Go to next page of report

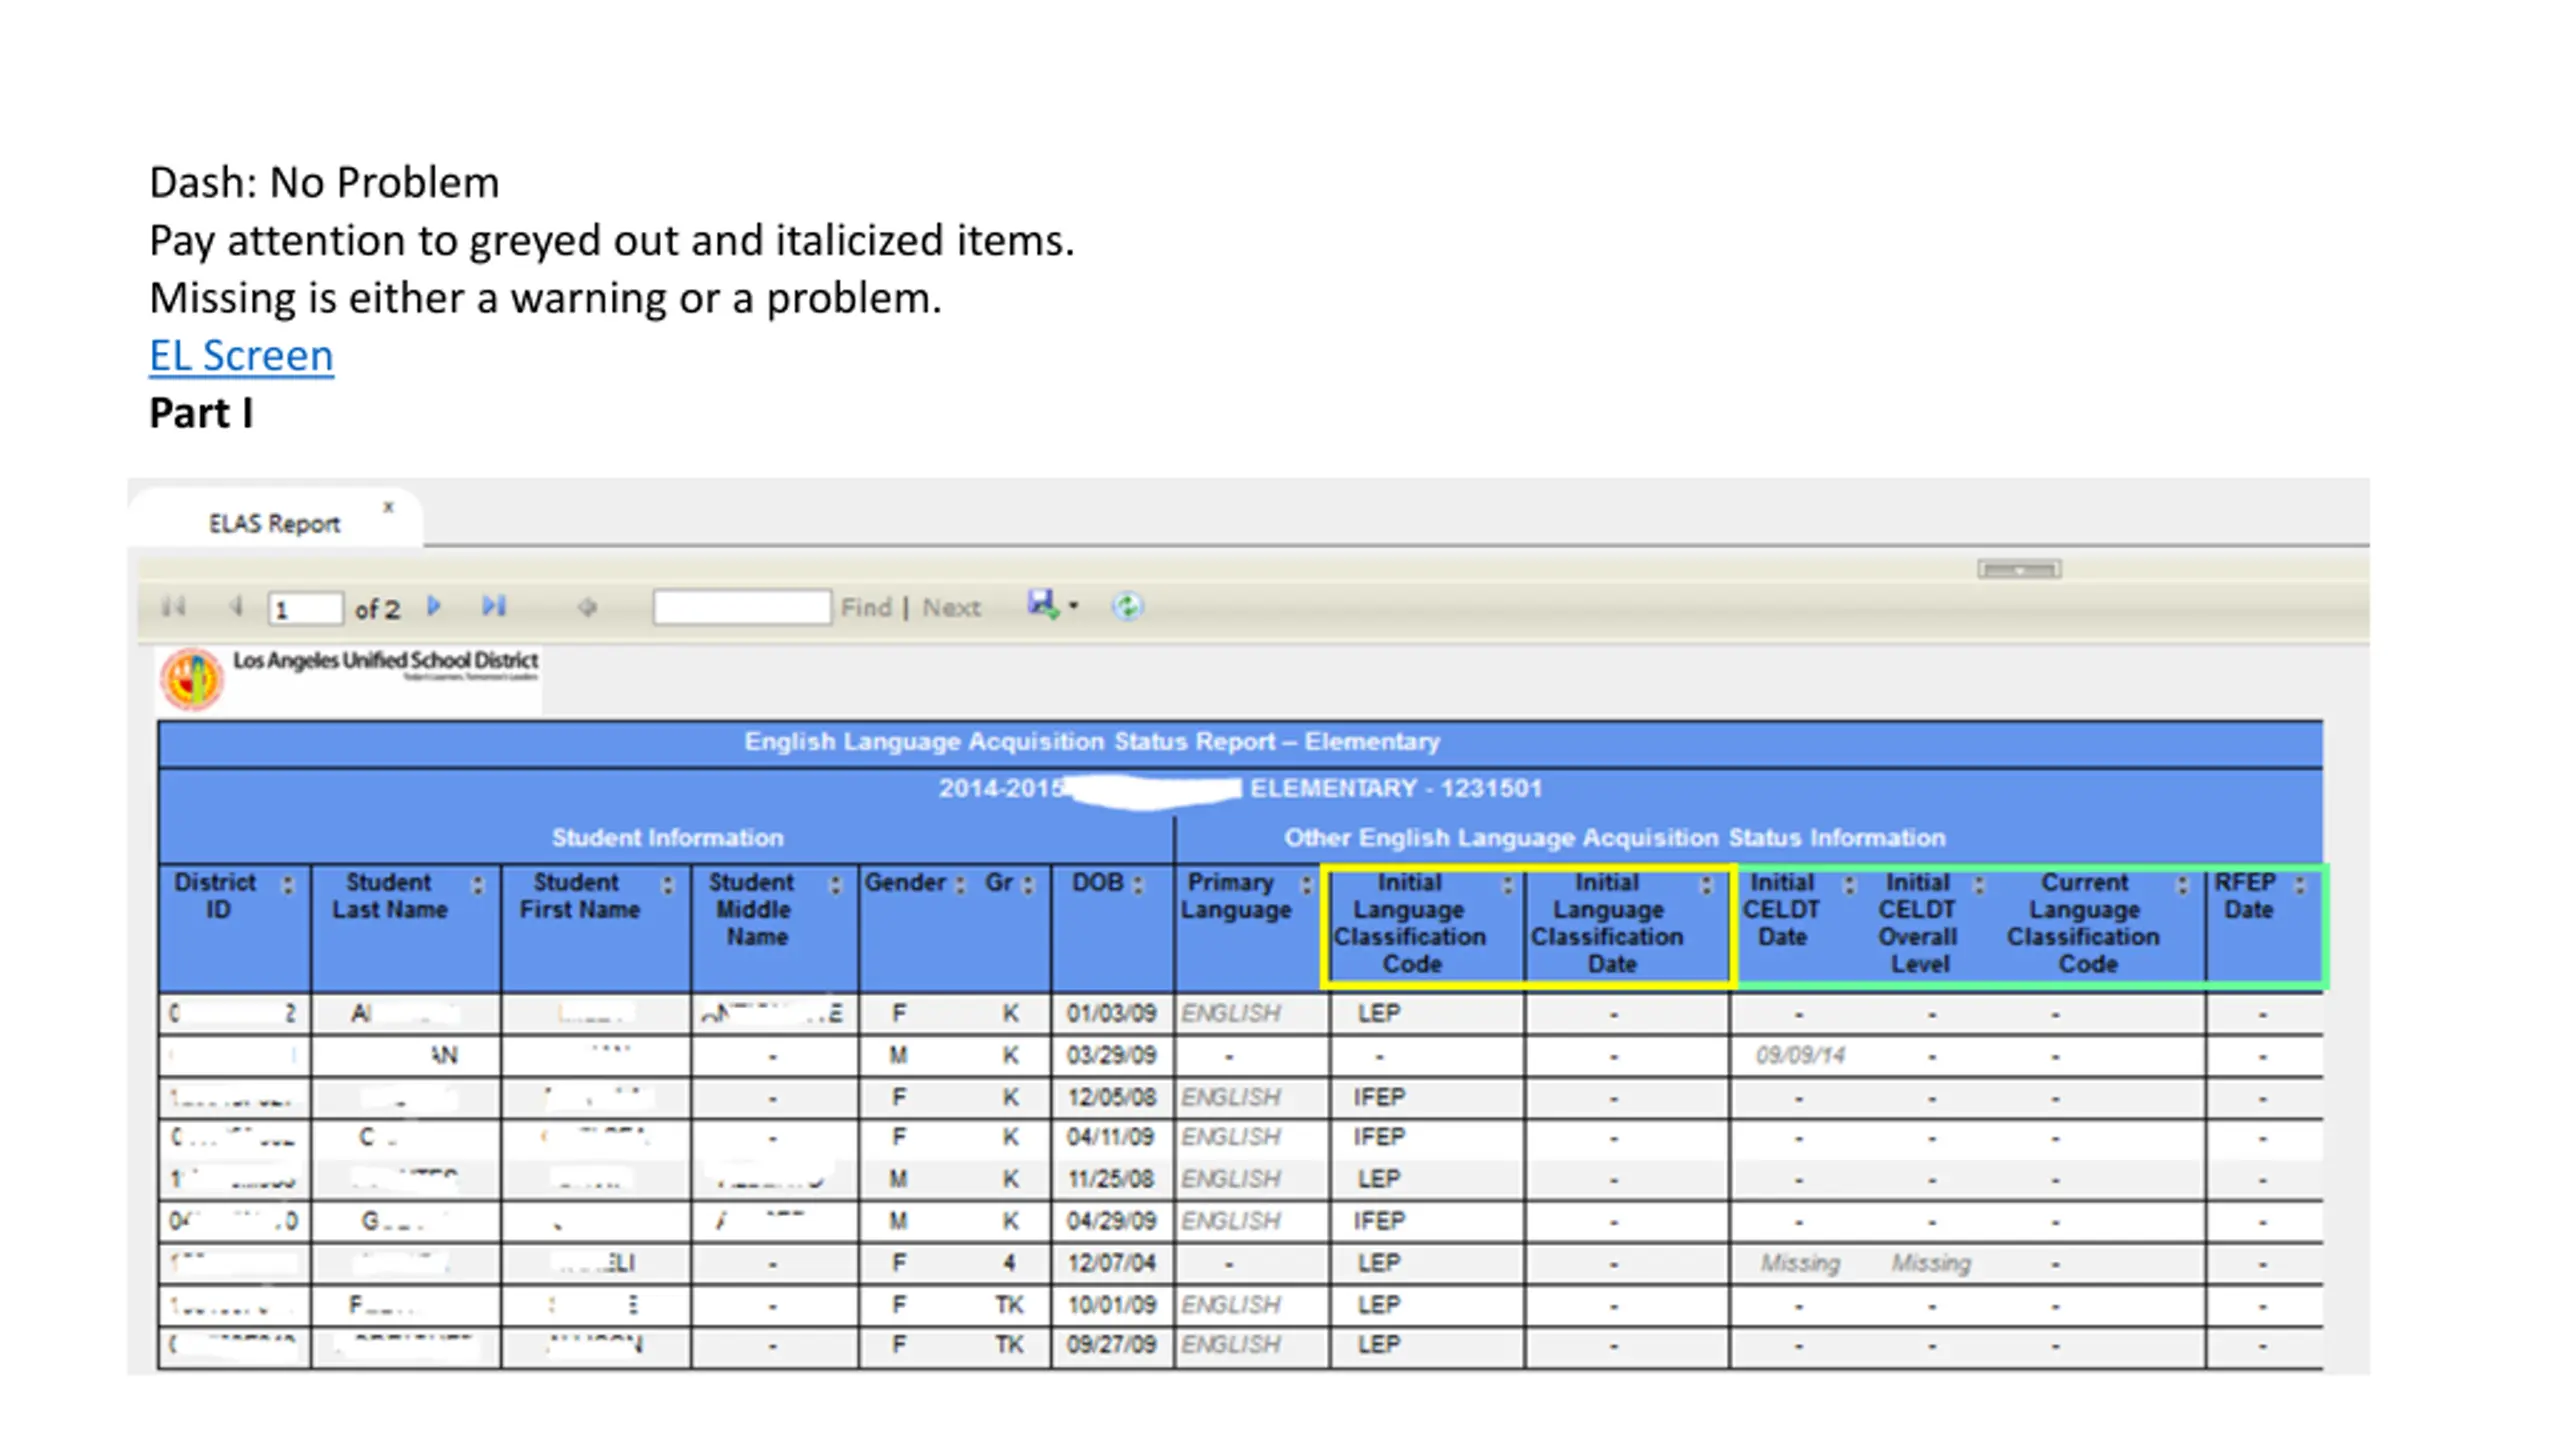coord(434,606)
